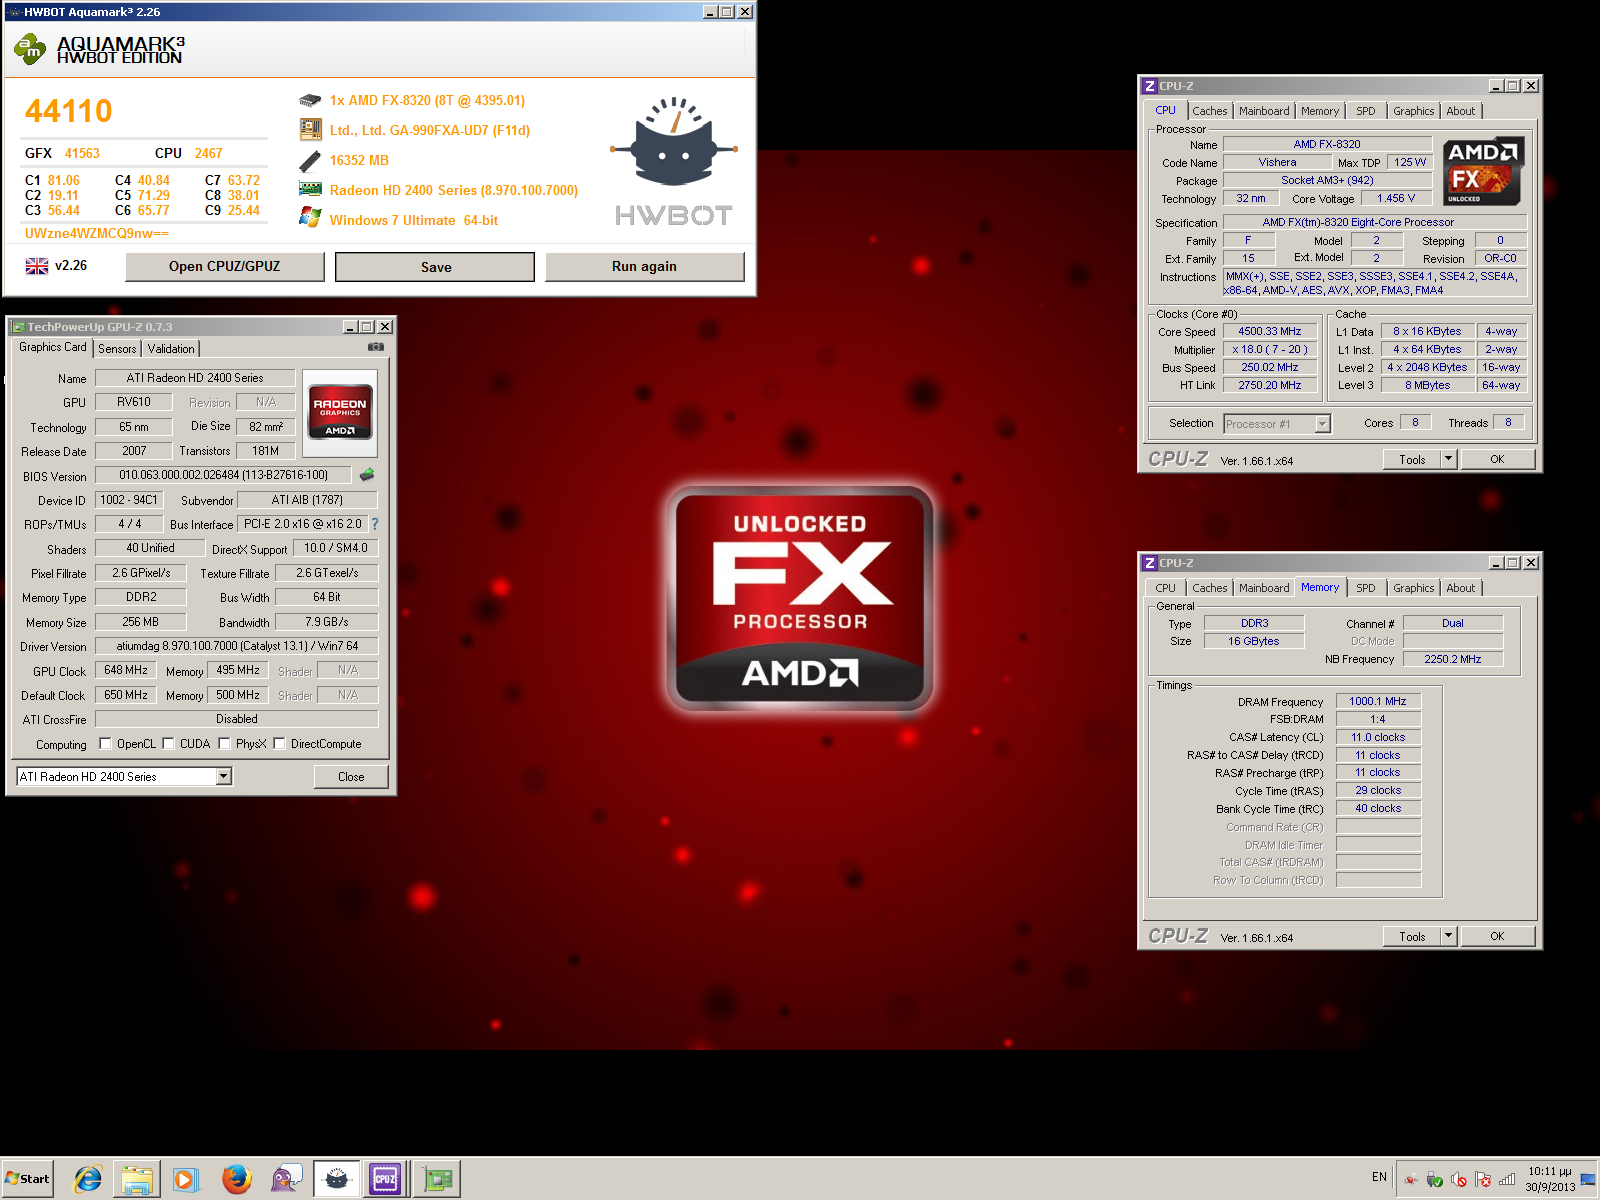Open Mainboard tab in upper CPU-Z window
The height and width of the screenshot is (1200, 1600).
[1264, 111]
